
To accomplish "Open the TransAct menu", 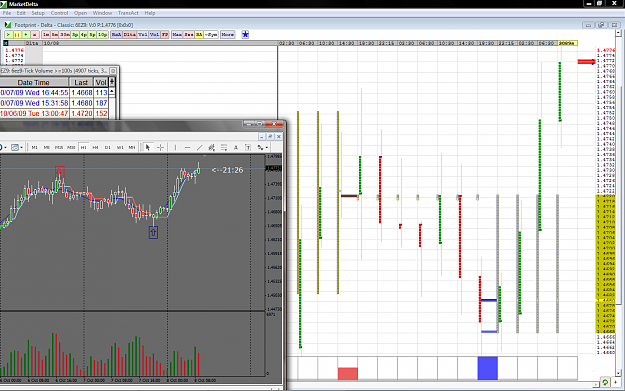I will (128, 13).
